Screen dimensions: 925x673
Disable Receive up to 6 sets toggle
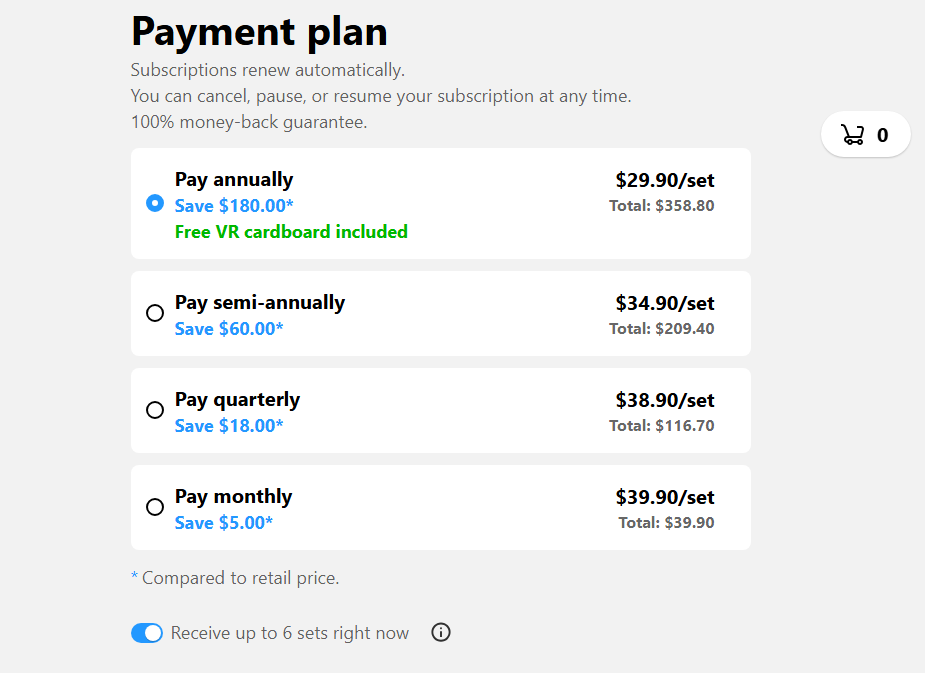point(147,633)
